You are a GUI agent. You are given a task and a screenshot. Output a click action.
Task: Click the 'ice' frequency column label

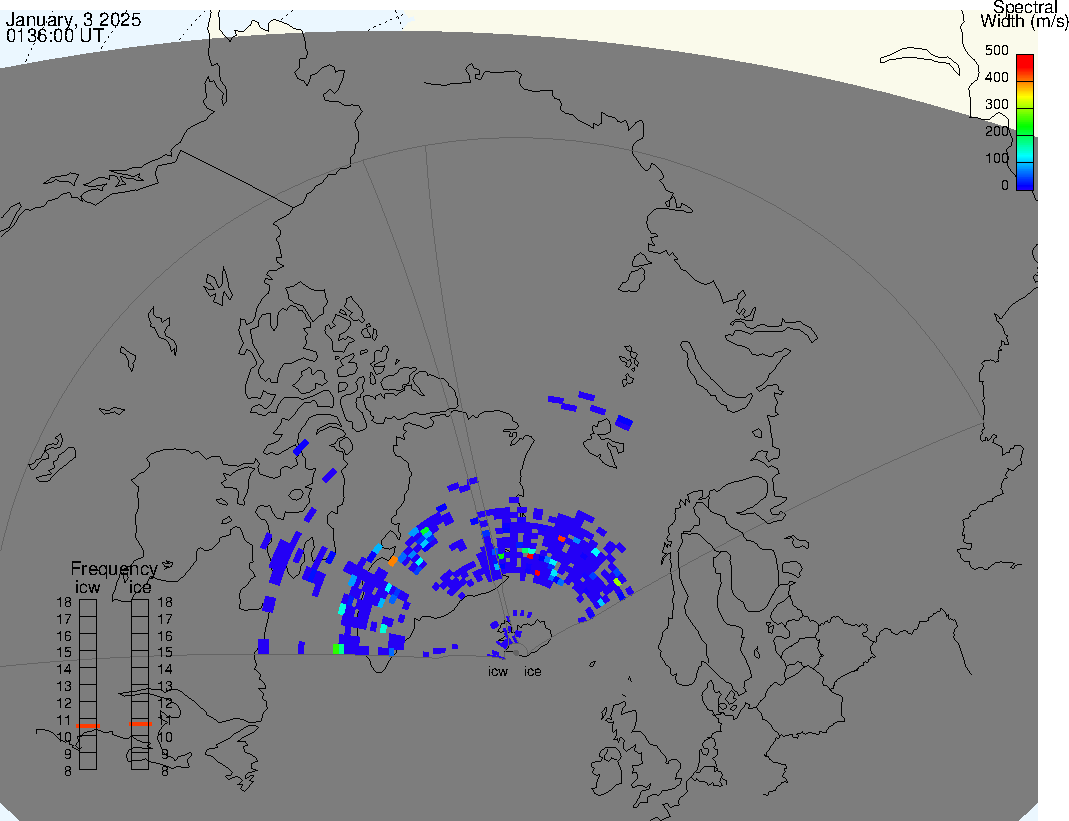point(140,587)
